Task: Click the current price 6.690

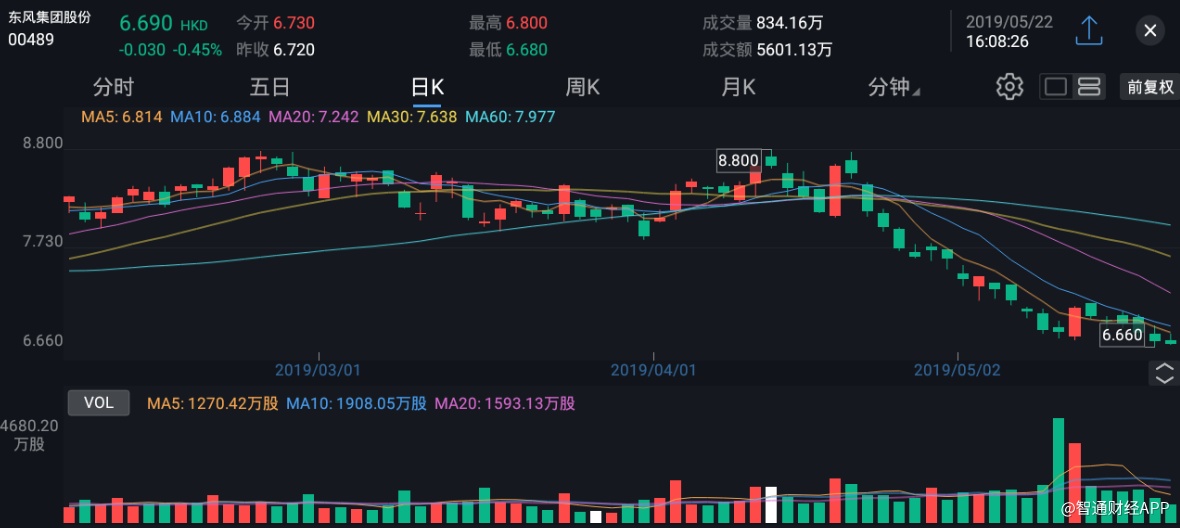Action: (x=145, y=23)
